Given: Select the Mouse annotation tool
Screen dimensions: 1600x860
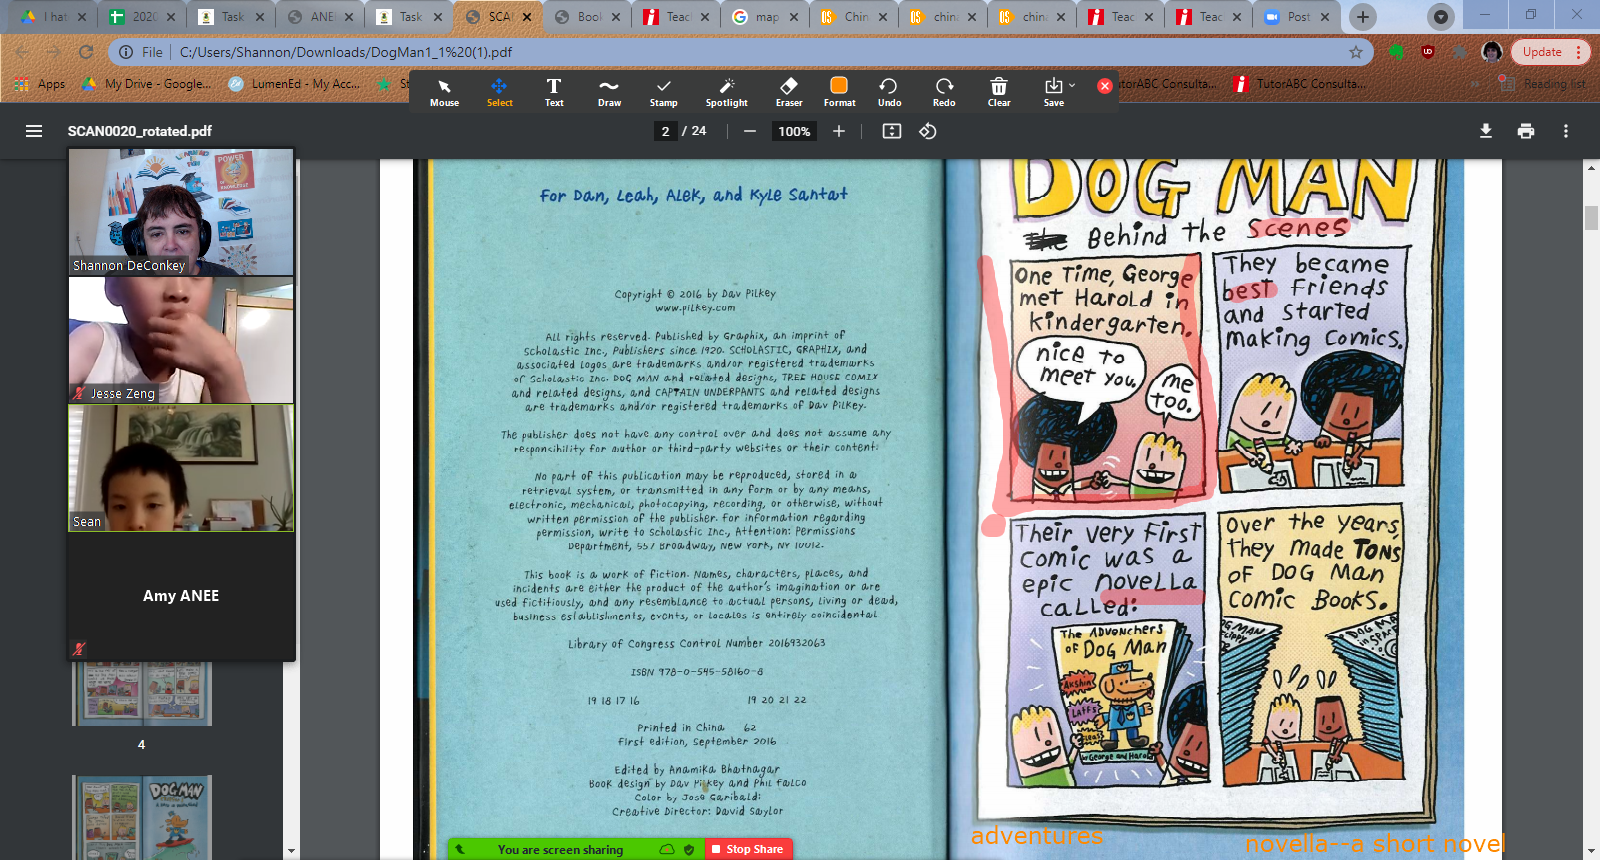Looking at the screenshot, I should pyautogui.click(x=444, y=92).
